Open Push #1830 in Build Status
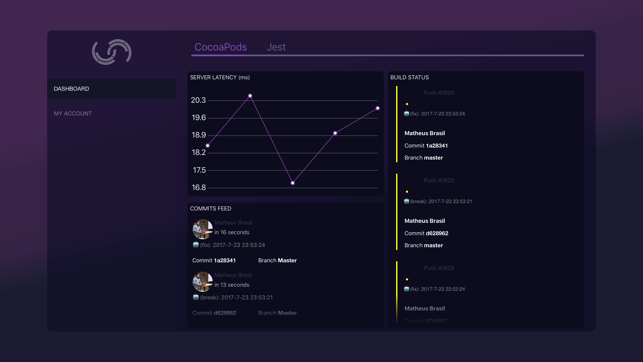This screenshot has width=643, height=362. pyautogui.click(x=439, y=93)
